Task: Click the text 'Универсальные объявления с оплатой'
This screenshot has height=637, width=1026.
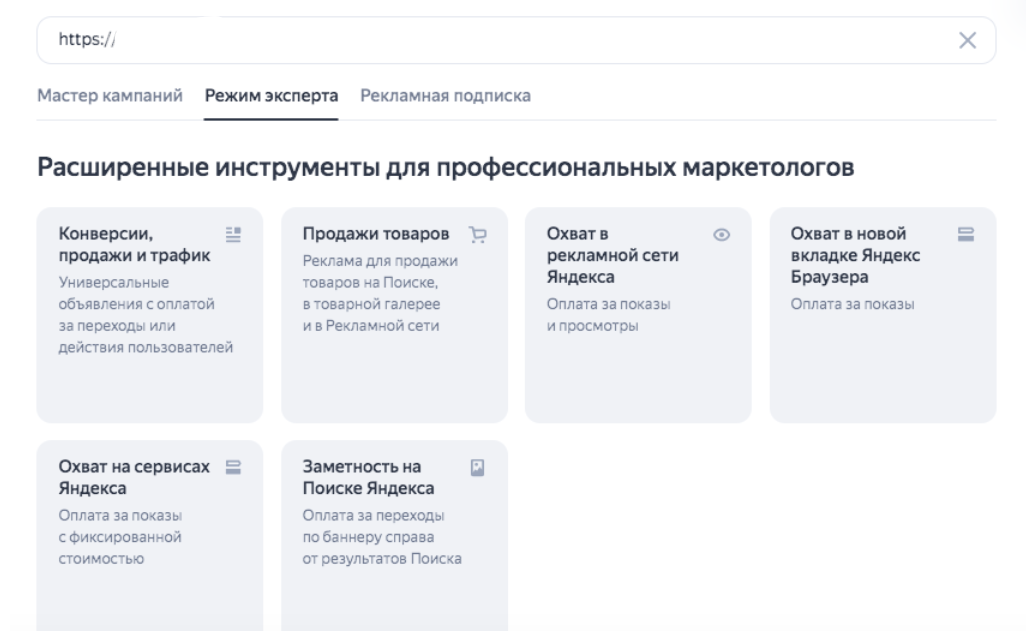Action: coord(136,293)
